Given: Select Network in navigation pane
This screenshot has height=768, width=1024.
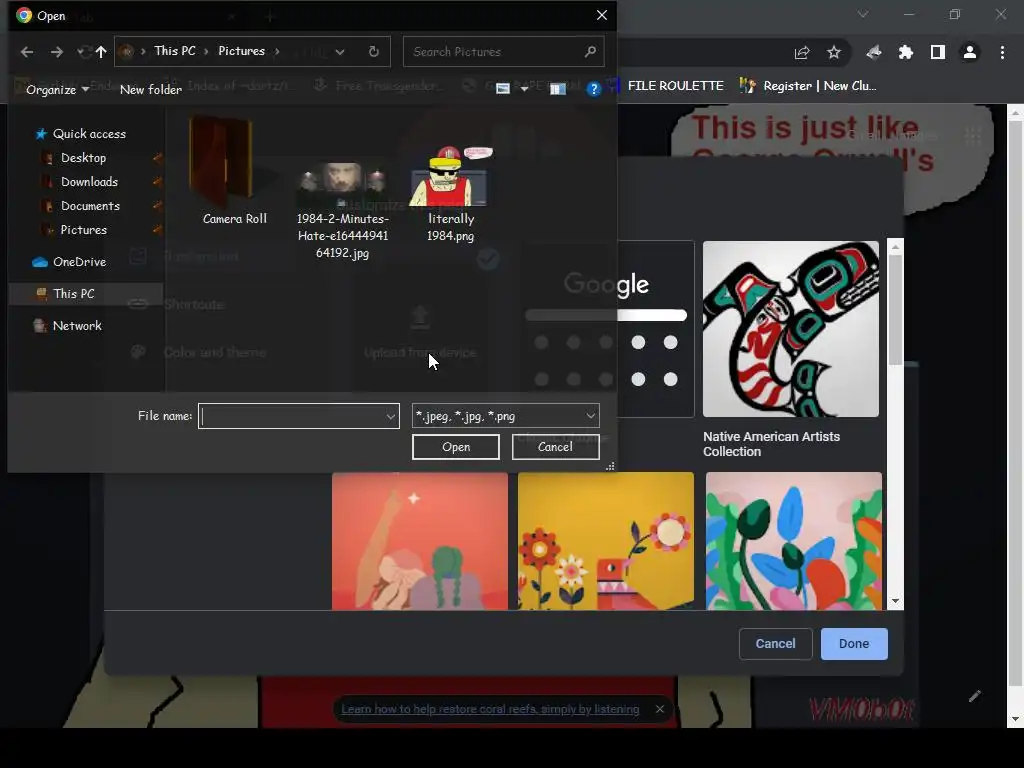Looking at the screenshot, I should [68, 326].
